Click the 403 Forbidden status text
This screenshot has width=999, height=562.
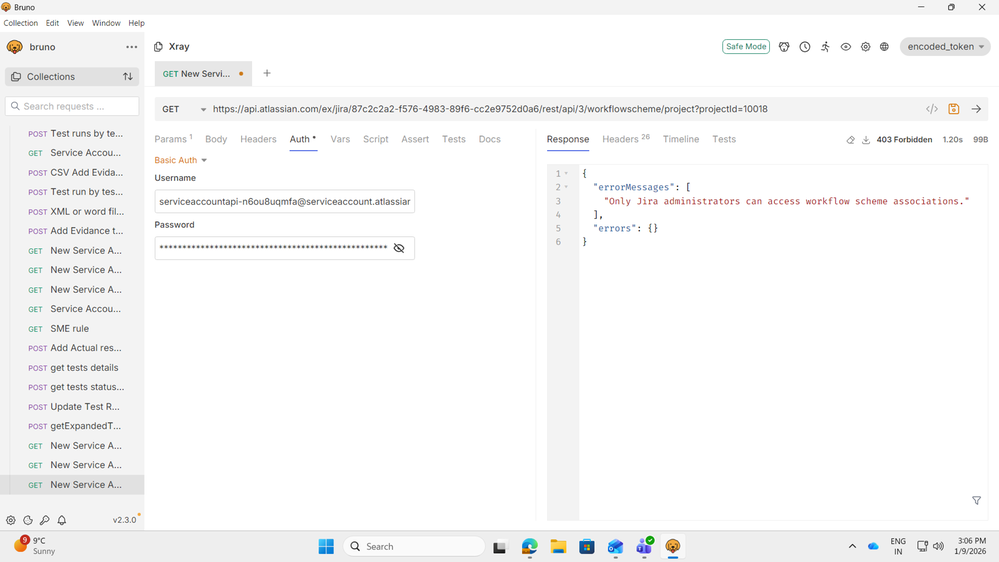[x=904, y=140]
